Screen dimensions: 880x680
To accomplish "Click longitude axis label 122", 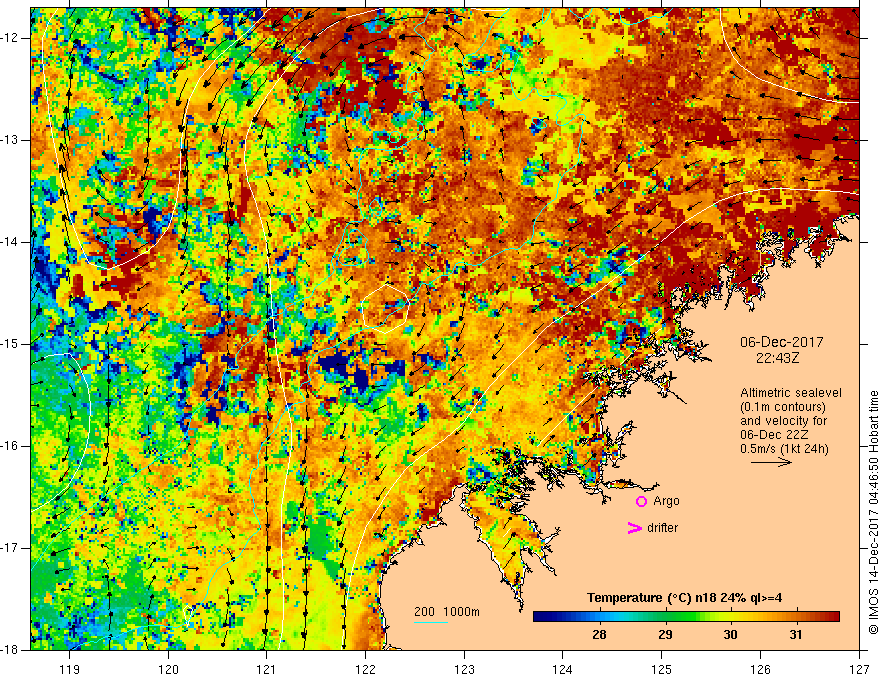I will 365,669.
